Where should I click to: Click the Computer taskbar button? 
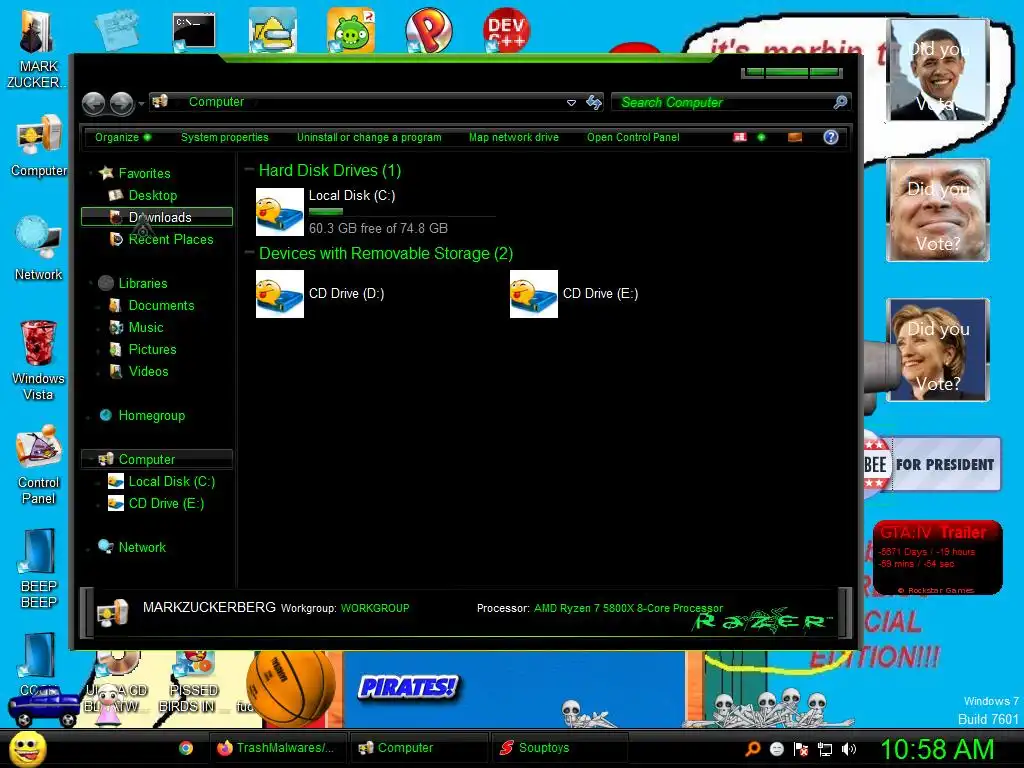pyautogui.click(x=419, y=748)
